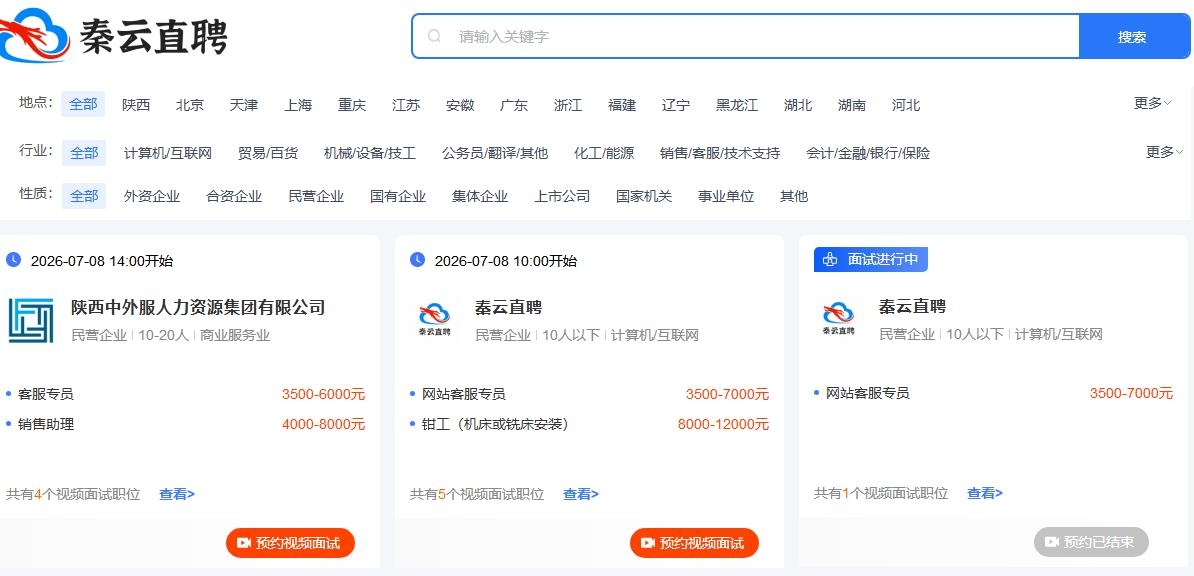Filter industry by 机械/设备/技工
Viewport: 1194px width, 576px height.
pyautogui.click(x=370, y=153)
